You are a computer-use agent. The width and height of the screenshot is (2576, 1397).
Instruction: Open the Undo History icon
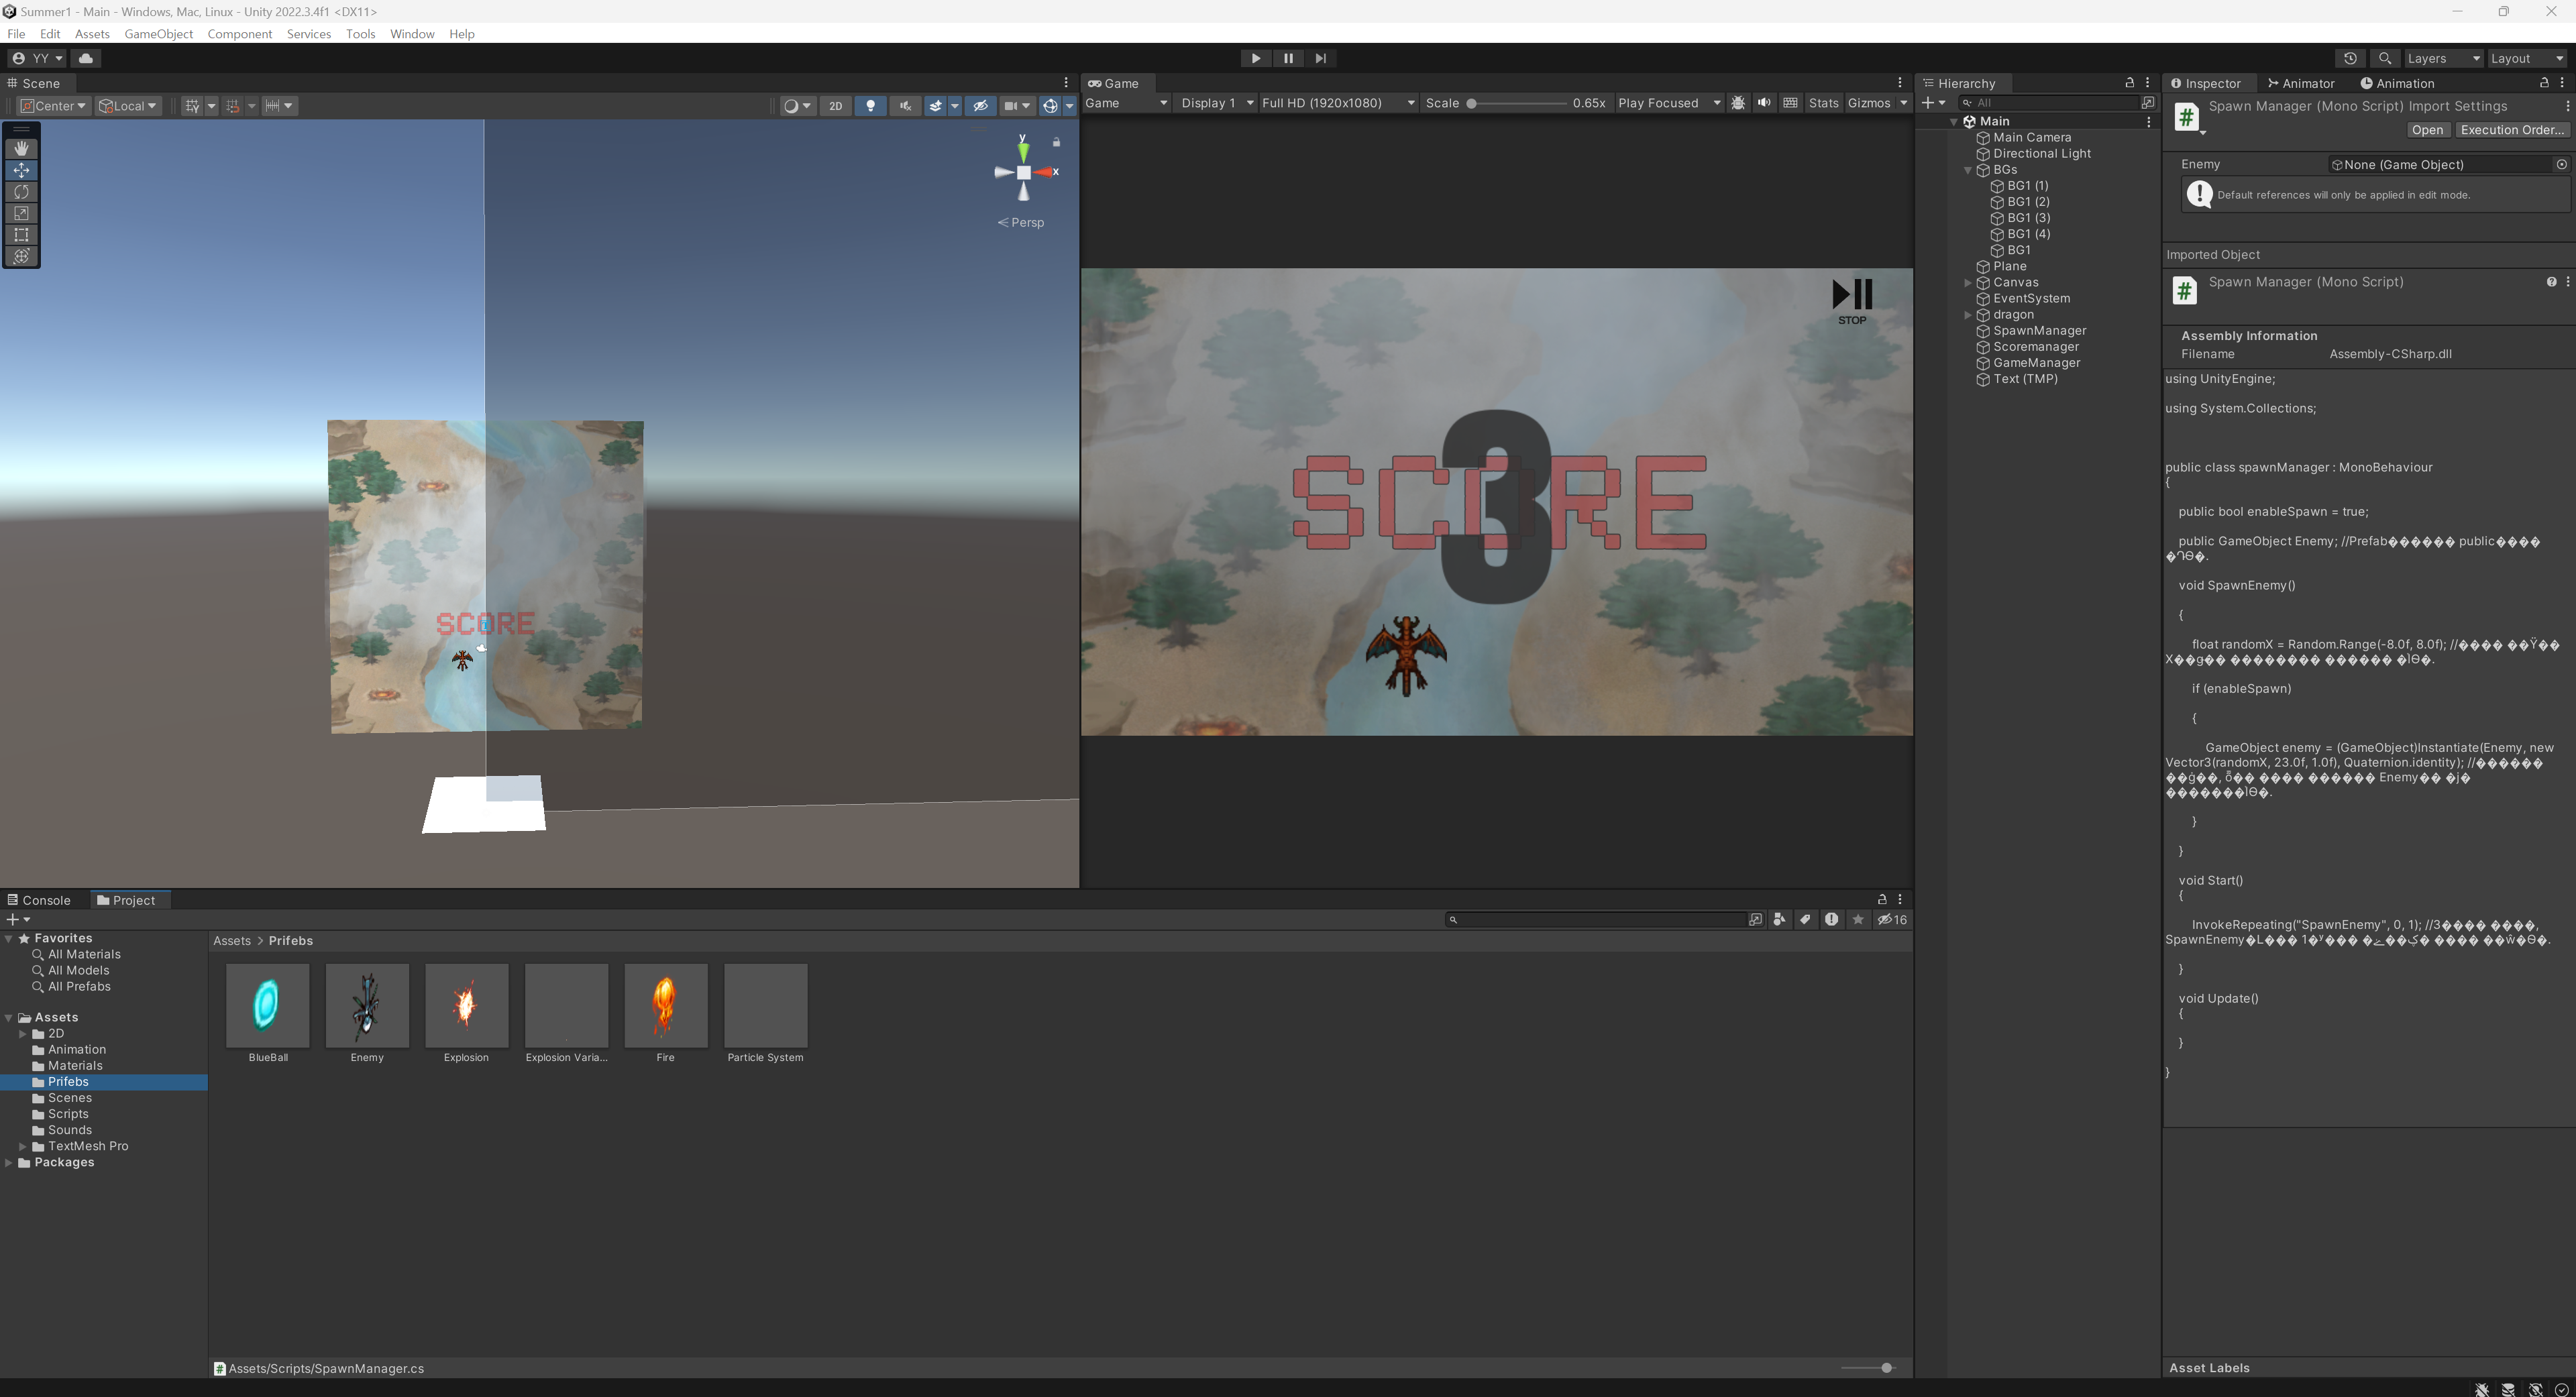coord(2350,58)
